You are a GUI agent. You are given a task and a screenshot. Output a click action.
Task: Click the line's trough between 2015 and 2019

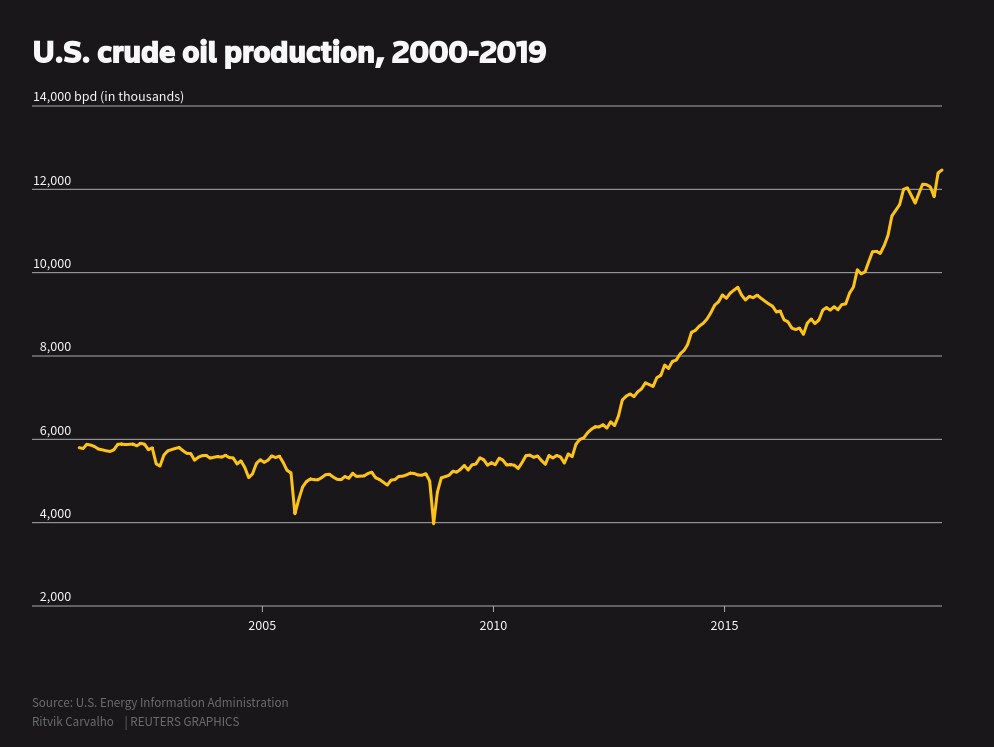[x=803, y=334]
